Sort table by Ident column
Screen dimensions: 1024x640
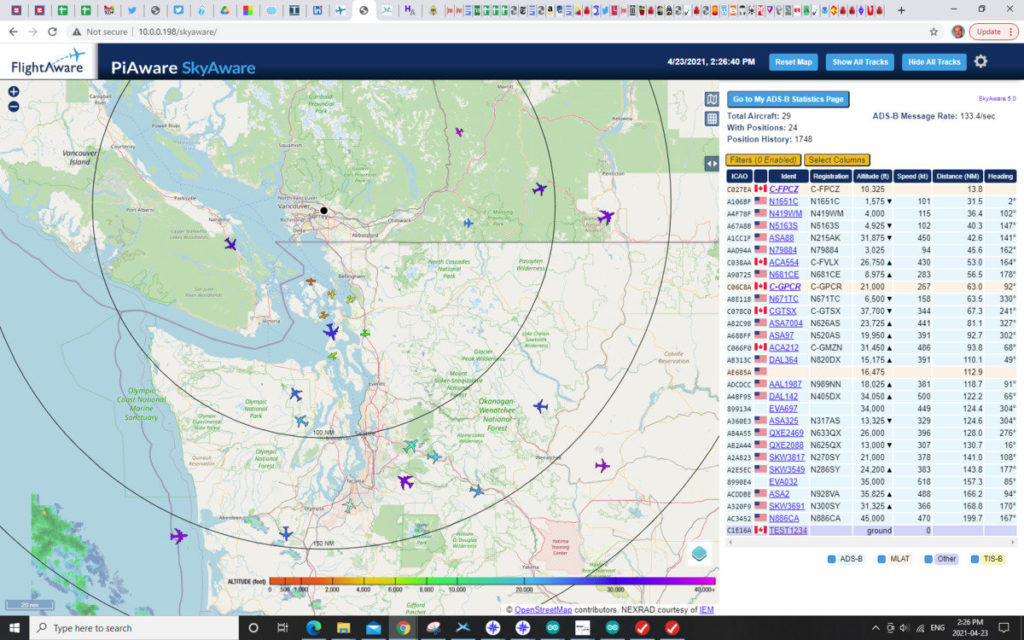point(788,176)
